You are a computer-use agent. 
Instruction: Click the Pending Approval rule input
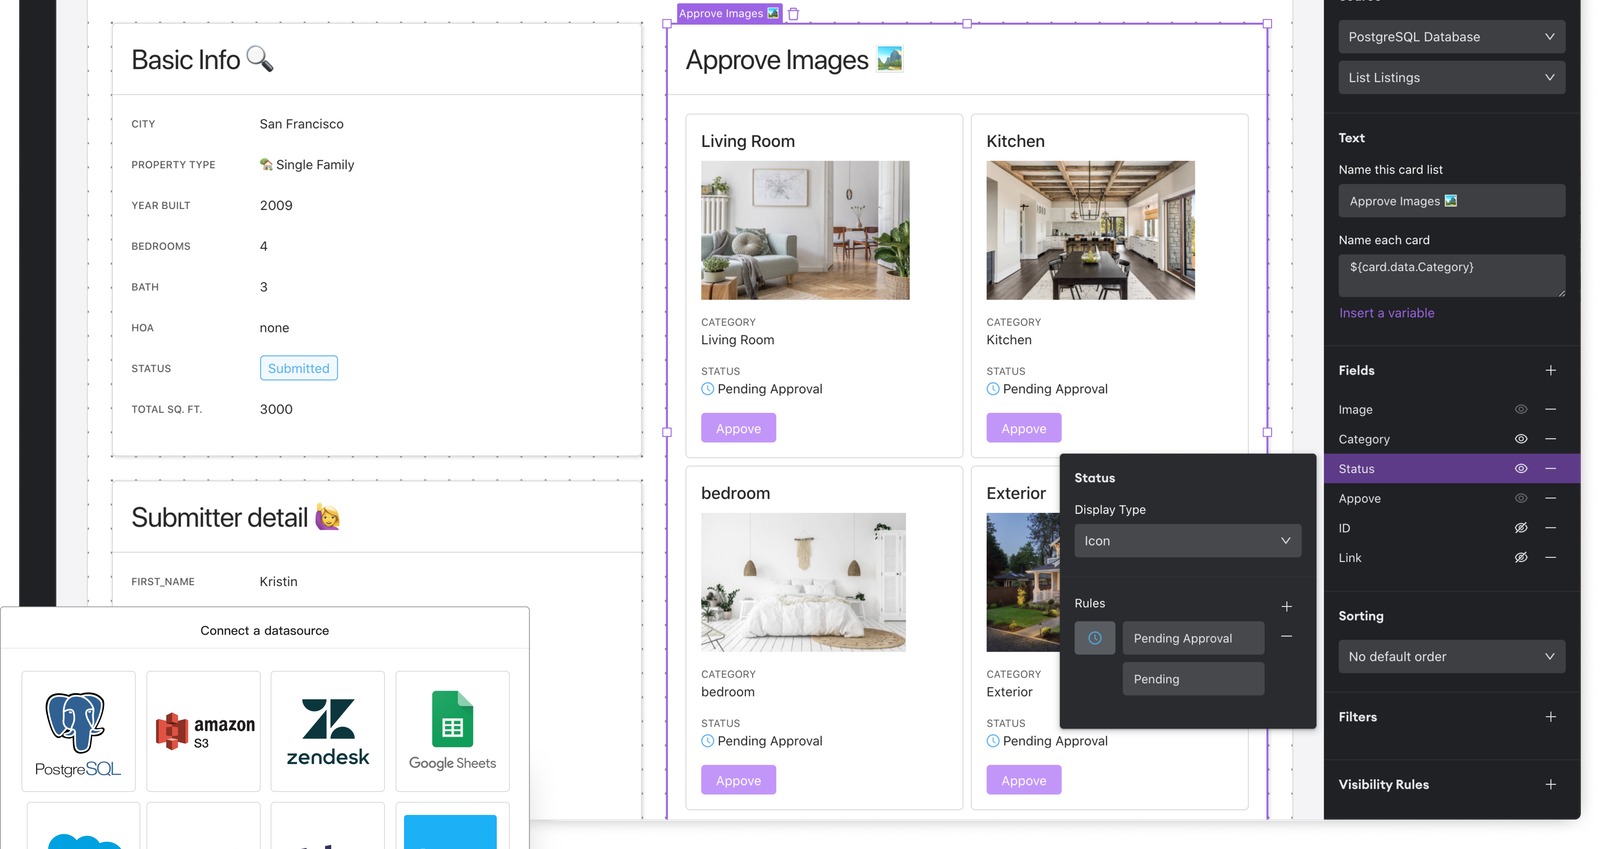click(x=1194, y=638)
